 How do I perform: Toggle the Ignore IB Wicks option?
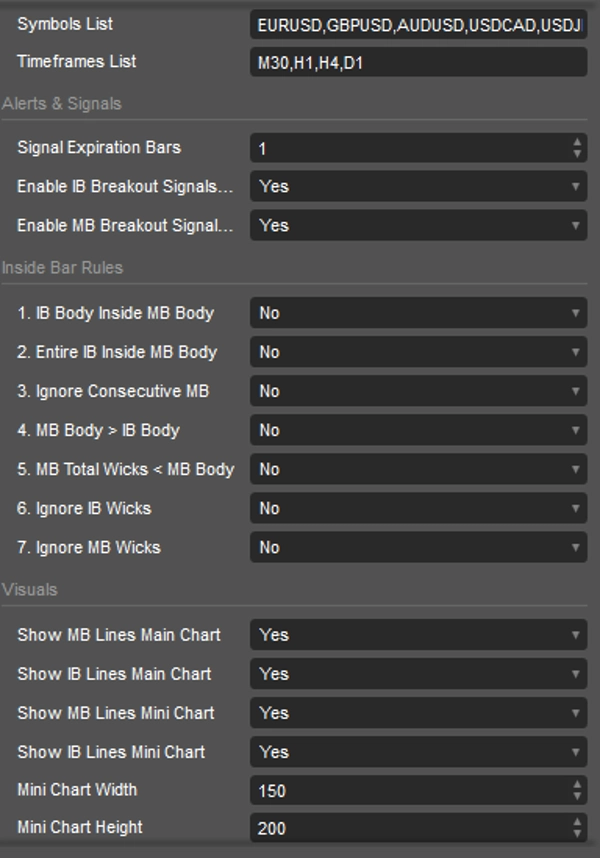(420, 508)
